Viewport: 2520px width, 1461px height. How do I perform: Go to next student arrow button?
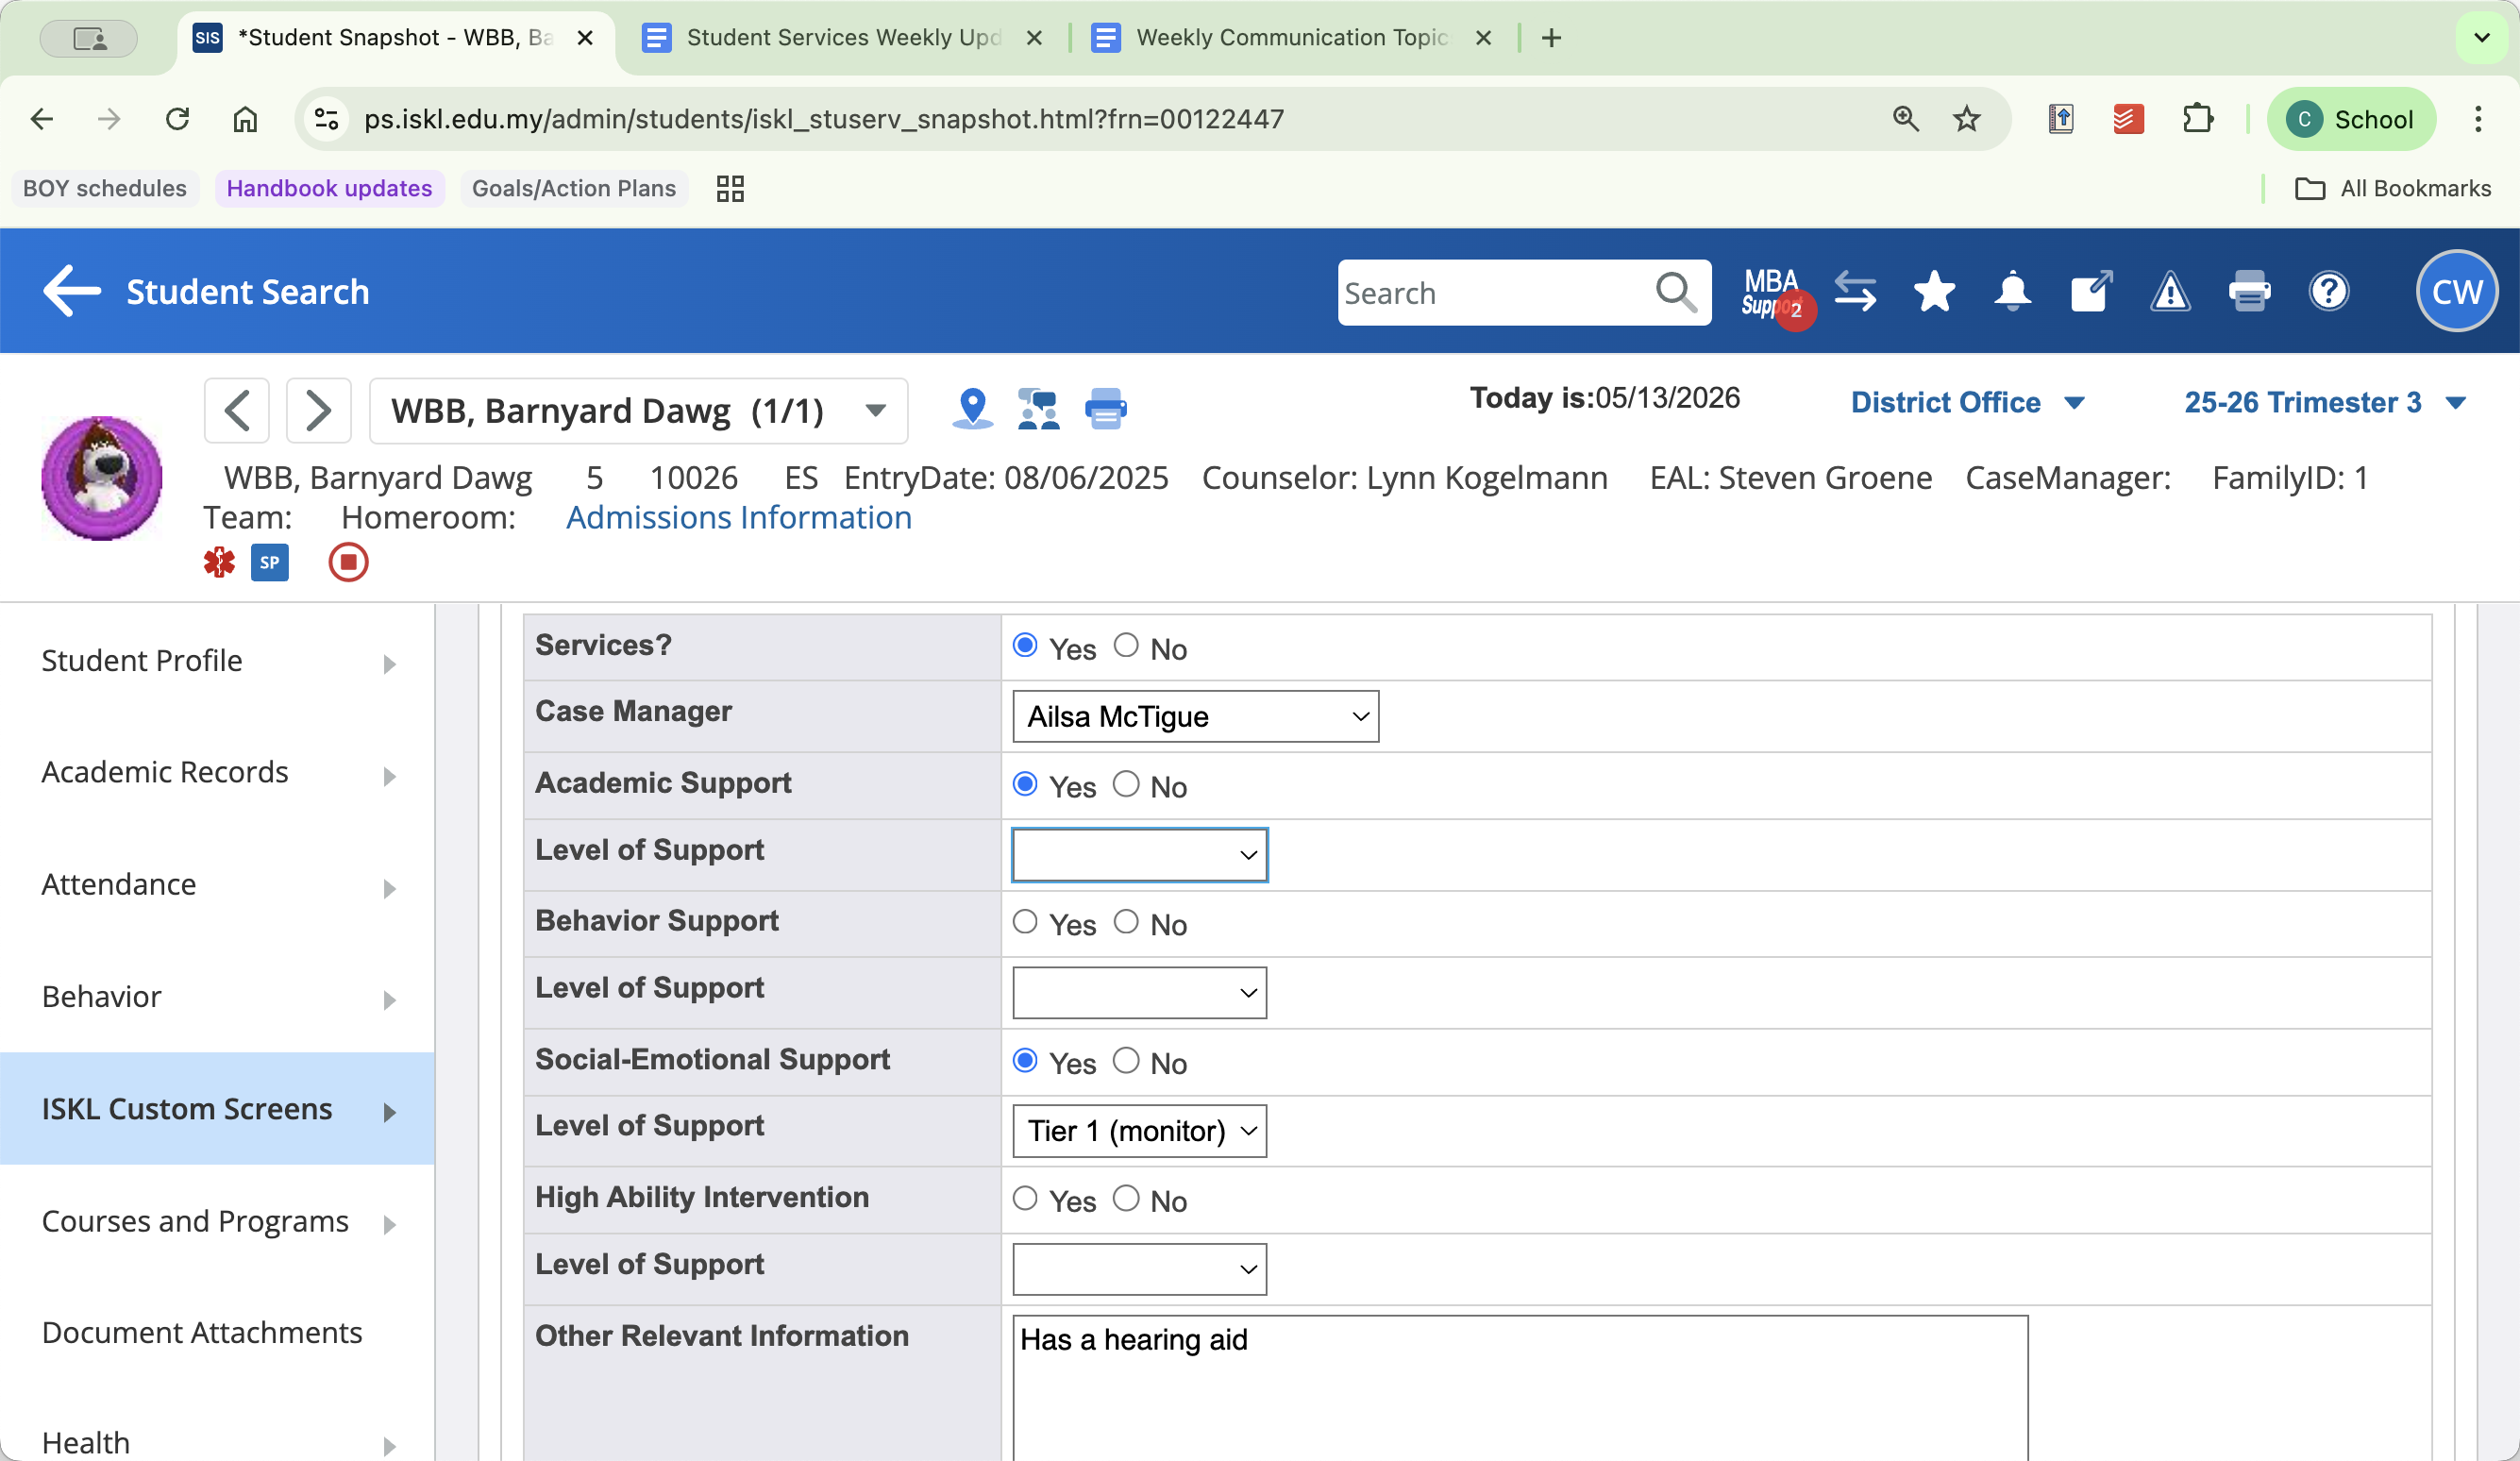[318, 410]
